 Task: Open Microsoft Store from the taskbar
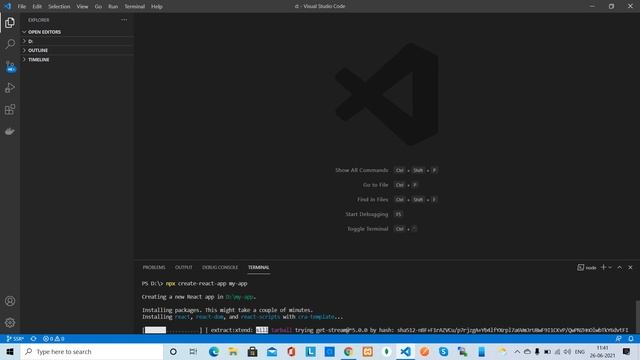click(x=252, y=351)
